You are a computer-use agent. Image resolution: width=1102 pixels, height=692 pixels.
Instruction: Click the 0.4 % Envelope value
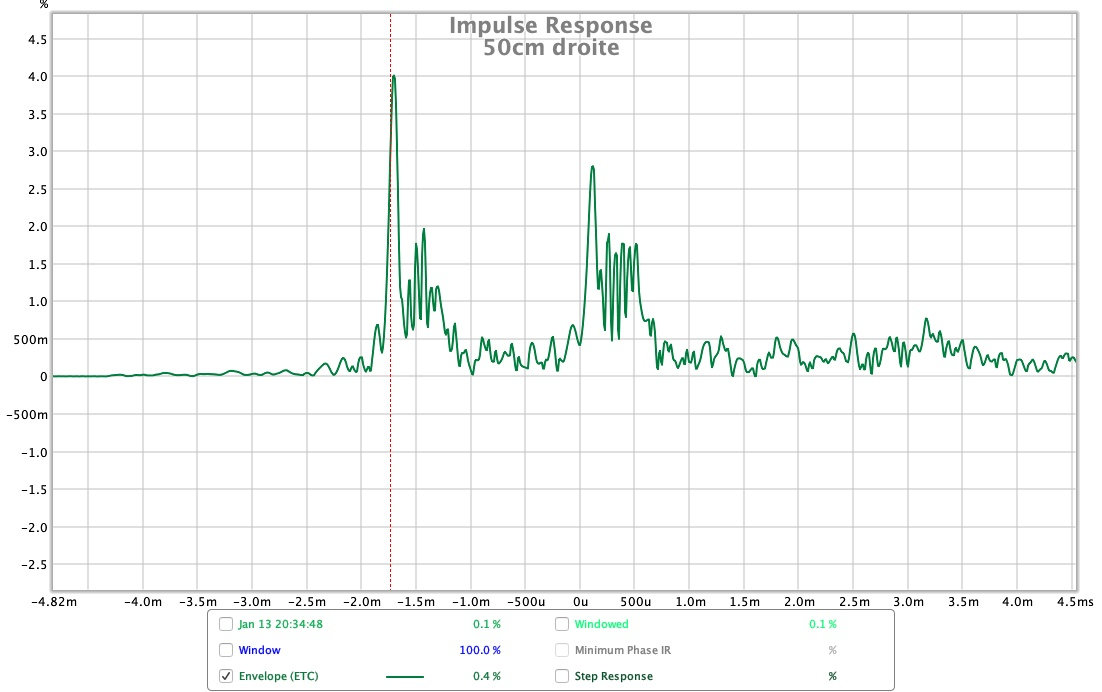coord(487,676)
